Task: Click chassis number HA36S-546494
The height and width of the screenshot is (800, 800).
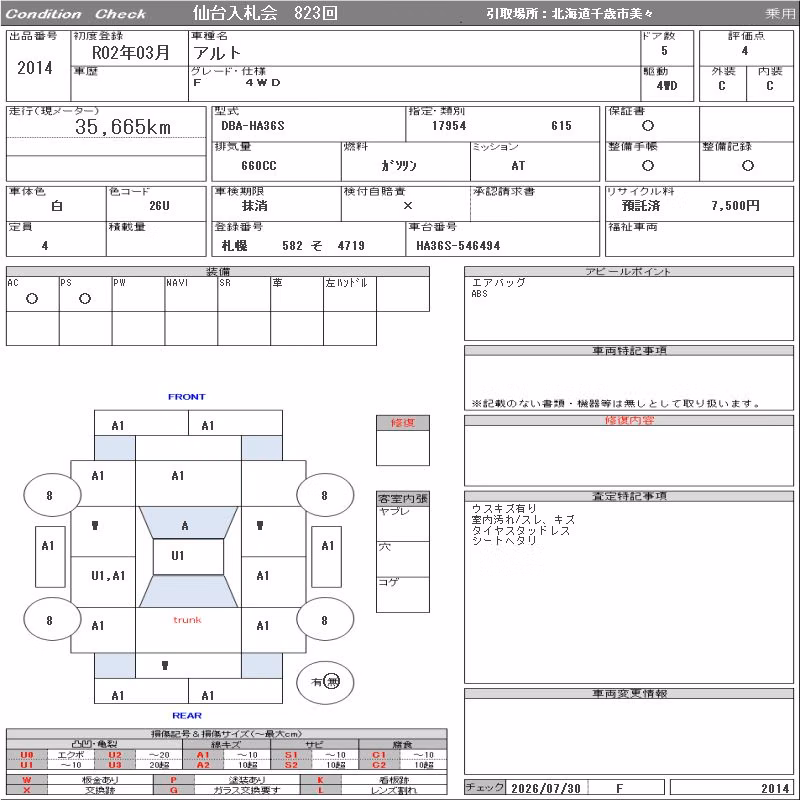Action: coord(458,246)
